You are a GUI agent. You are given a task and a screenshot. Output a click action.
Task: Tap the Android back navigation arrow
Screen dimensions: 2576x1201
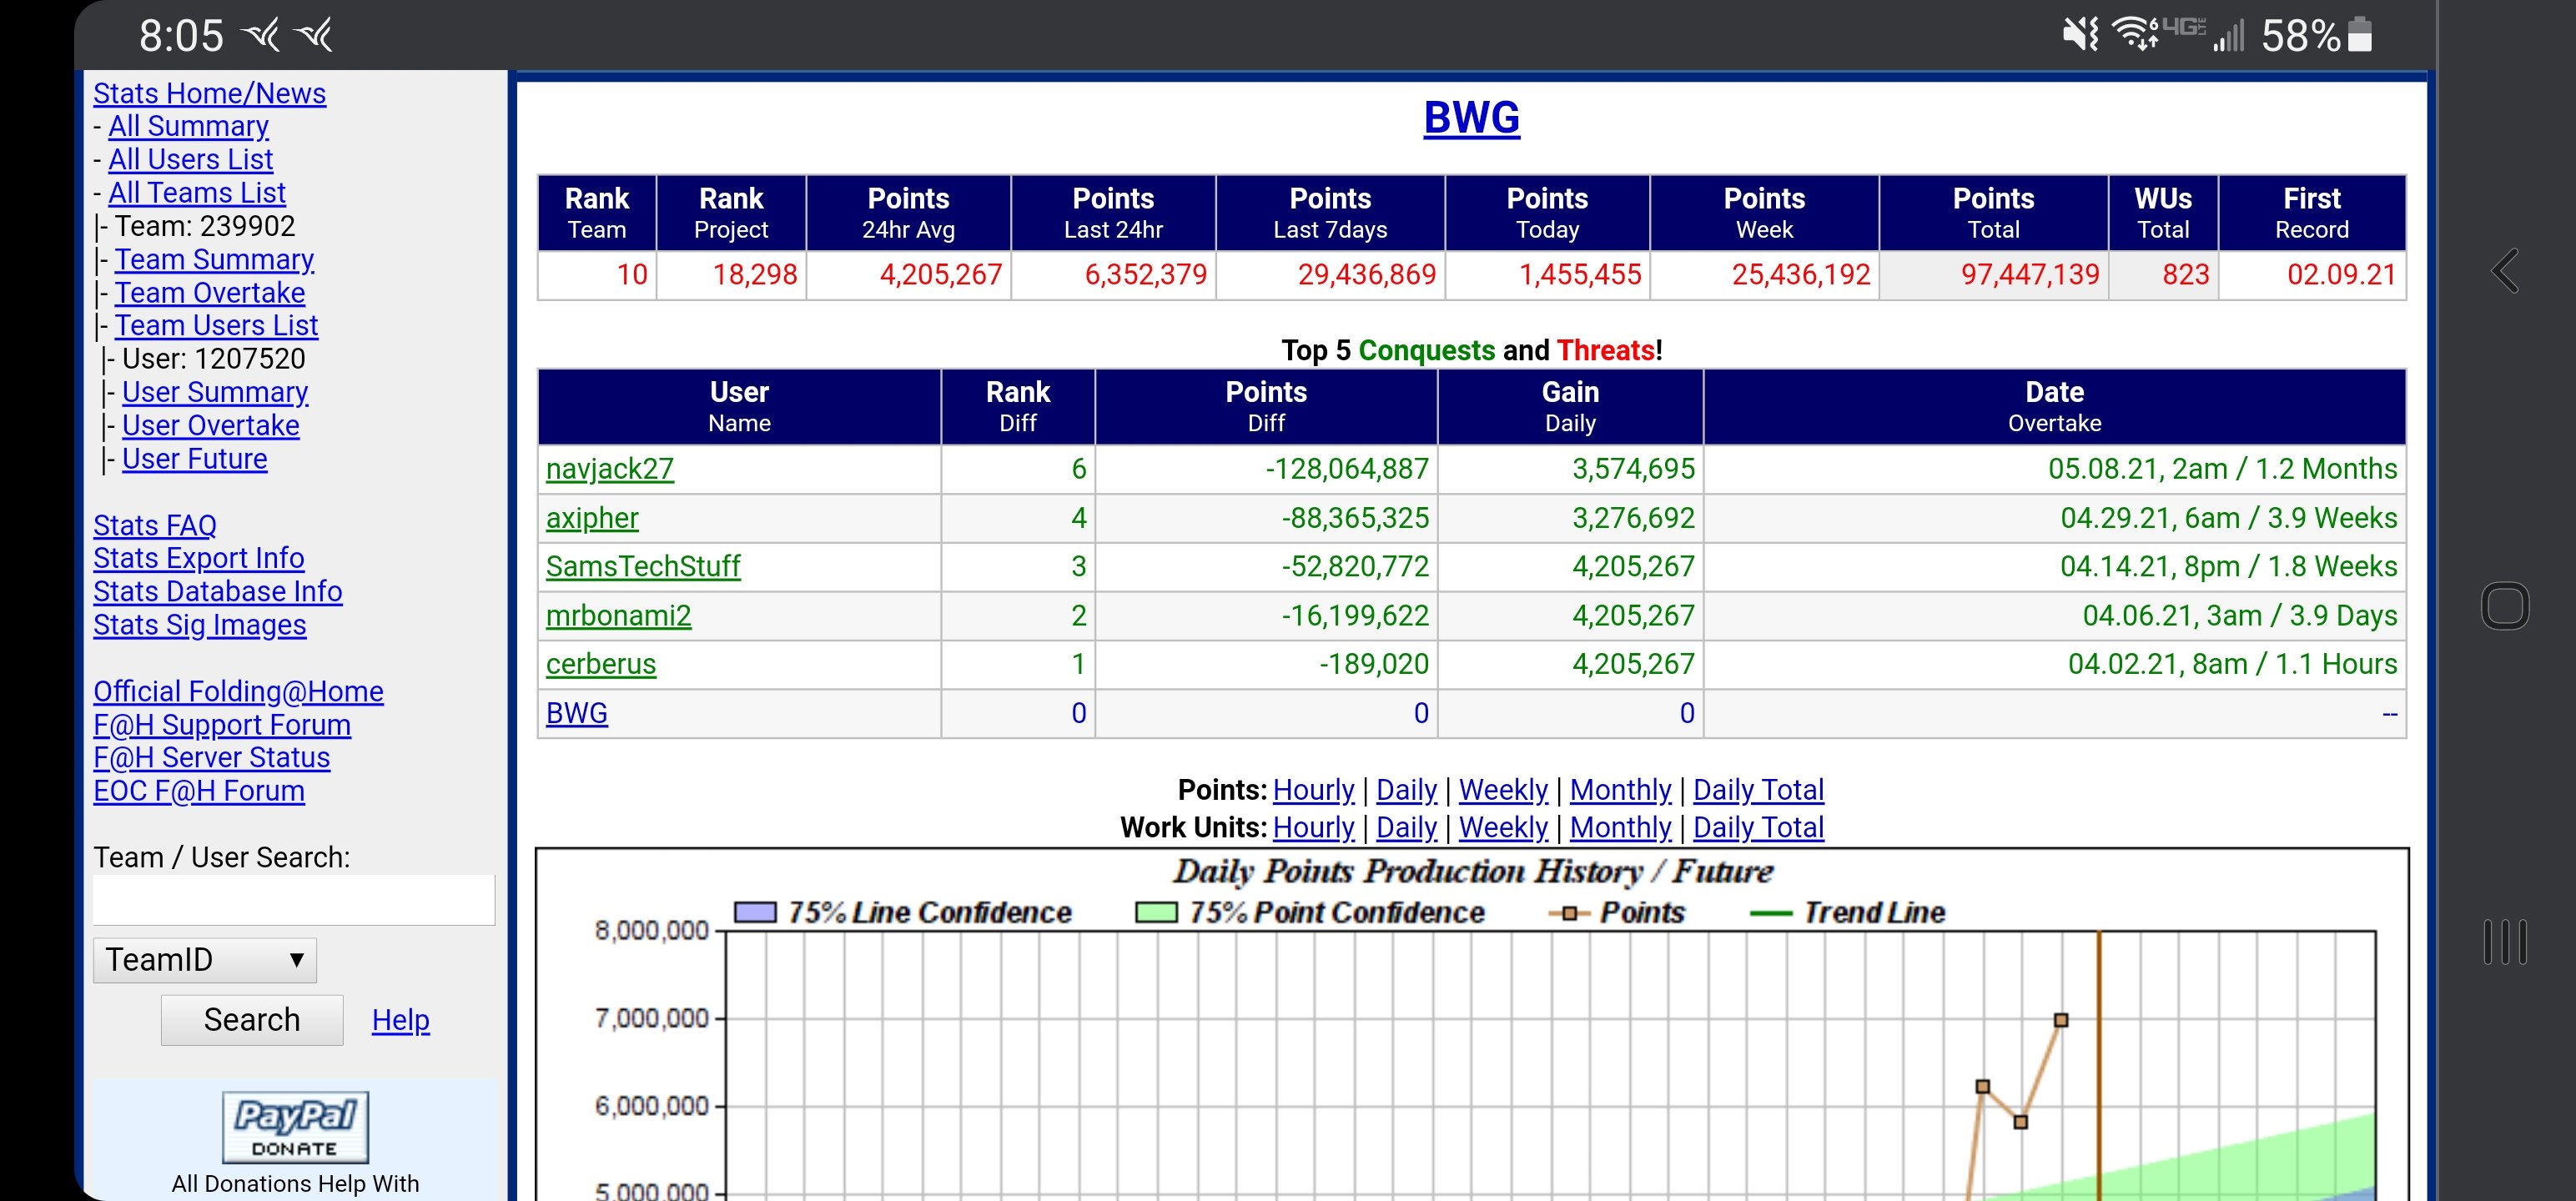click(x=2504, y=271)
